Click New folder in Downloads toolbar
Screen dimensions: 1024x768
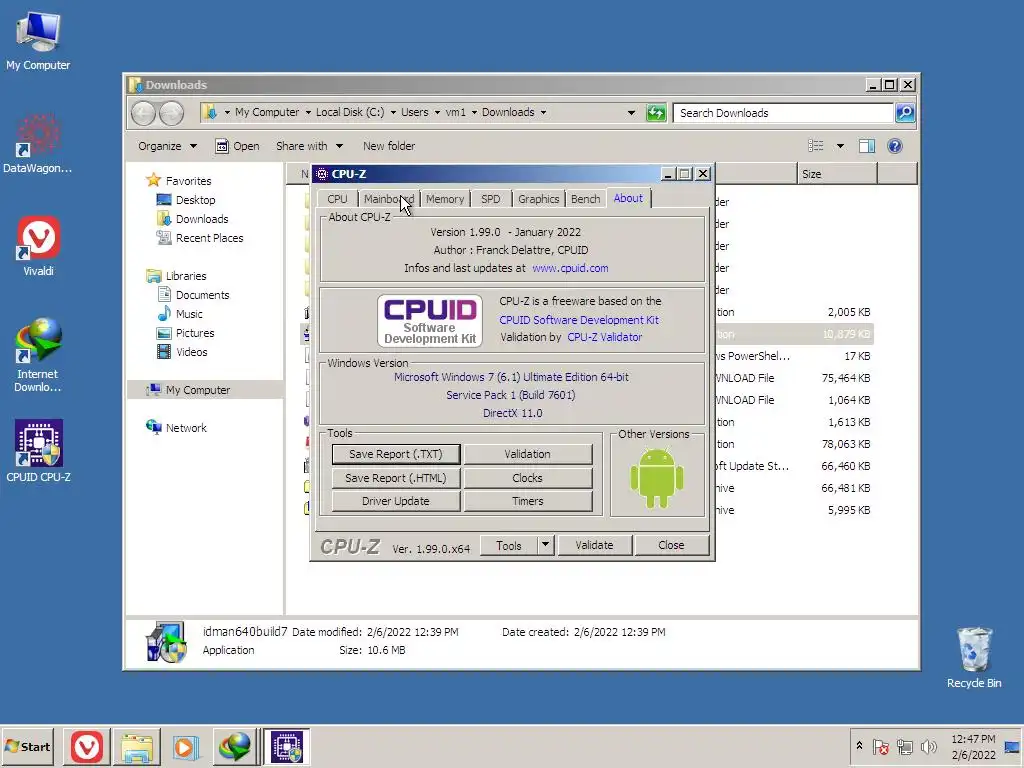tap(389, 146)
